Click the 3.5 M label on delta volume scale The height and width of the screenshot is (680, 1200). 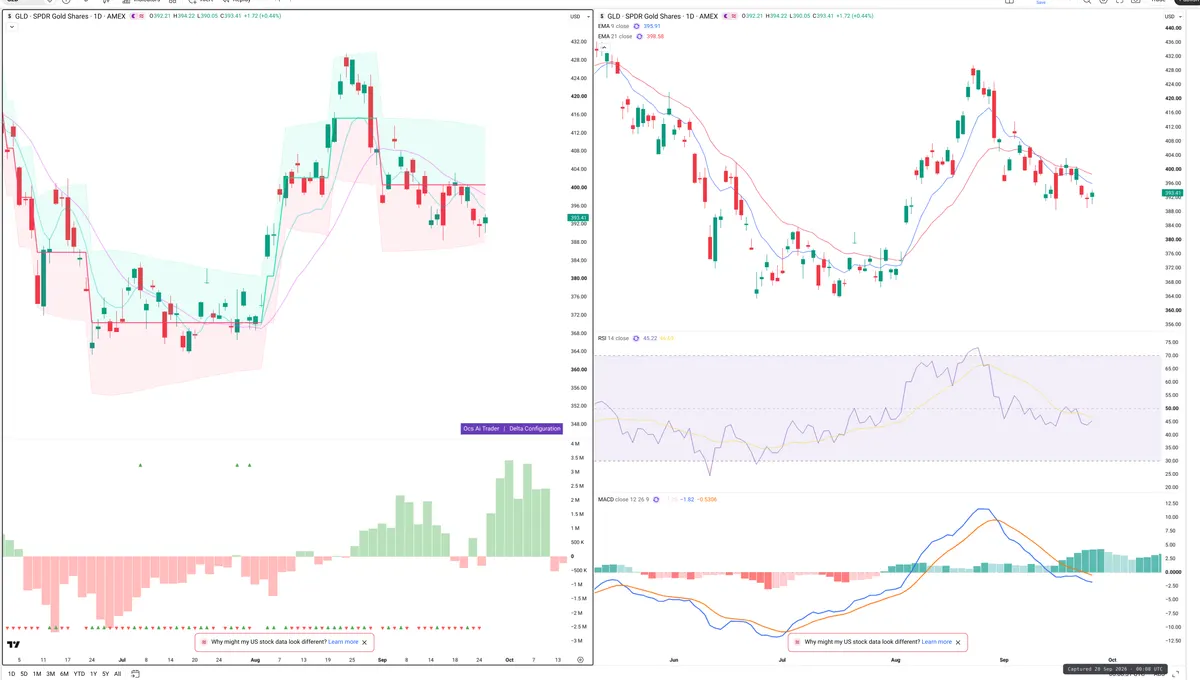577,457
